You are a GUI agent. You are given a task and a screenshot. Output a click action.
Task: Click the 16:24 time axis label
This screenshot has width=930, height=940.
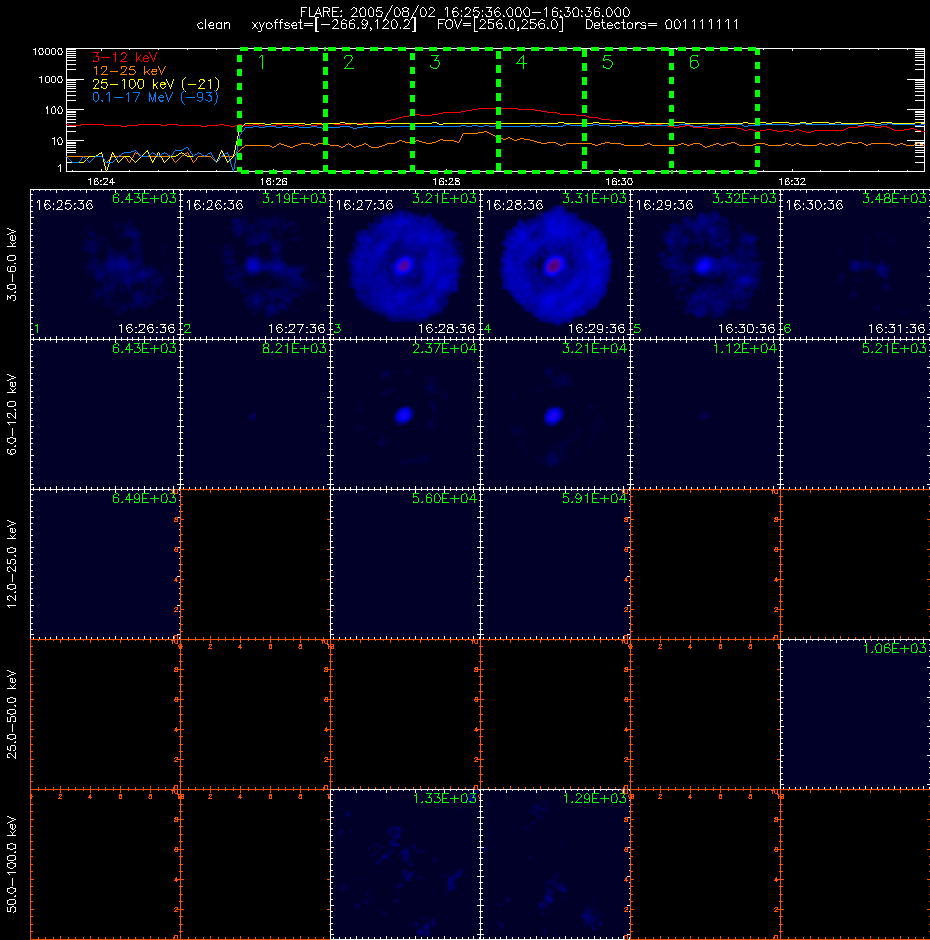tap(101, 181)
